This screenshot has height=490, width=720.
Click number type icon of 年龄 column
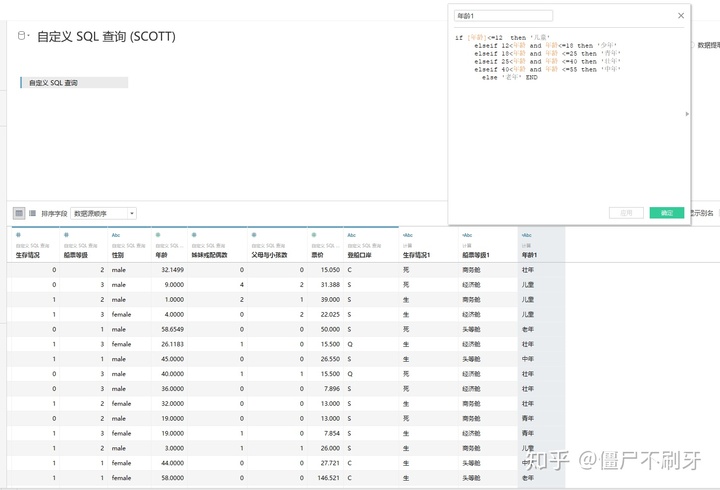158,235
